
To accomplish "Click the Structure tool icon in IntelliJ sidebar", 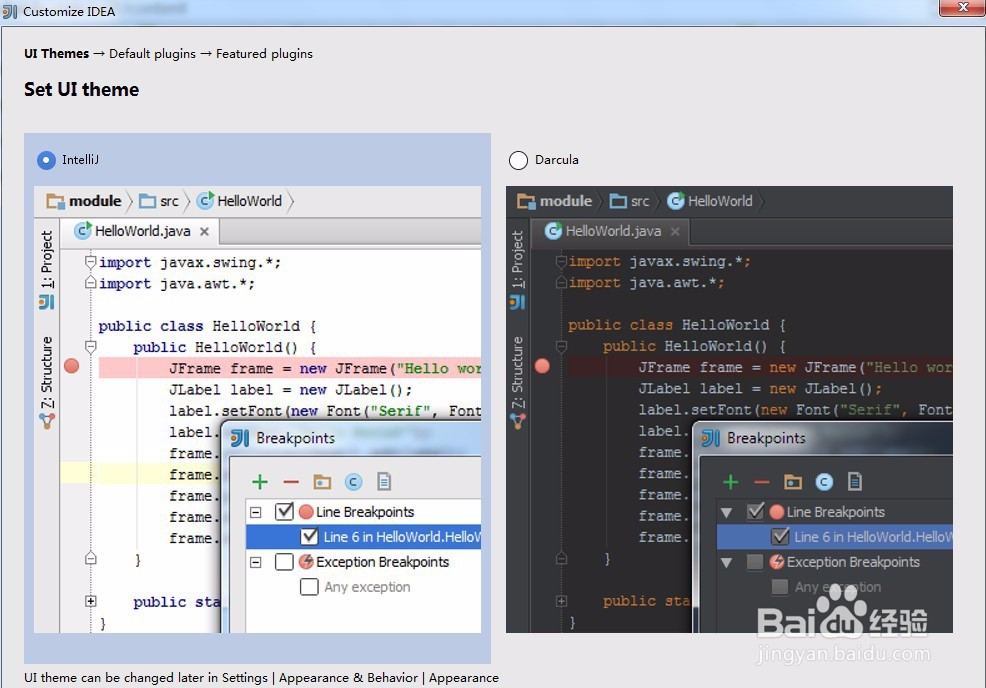I will pyautogui.click(x=47, y=421).
